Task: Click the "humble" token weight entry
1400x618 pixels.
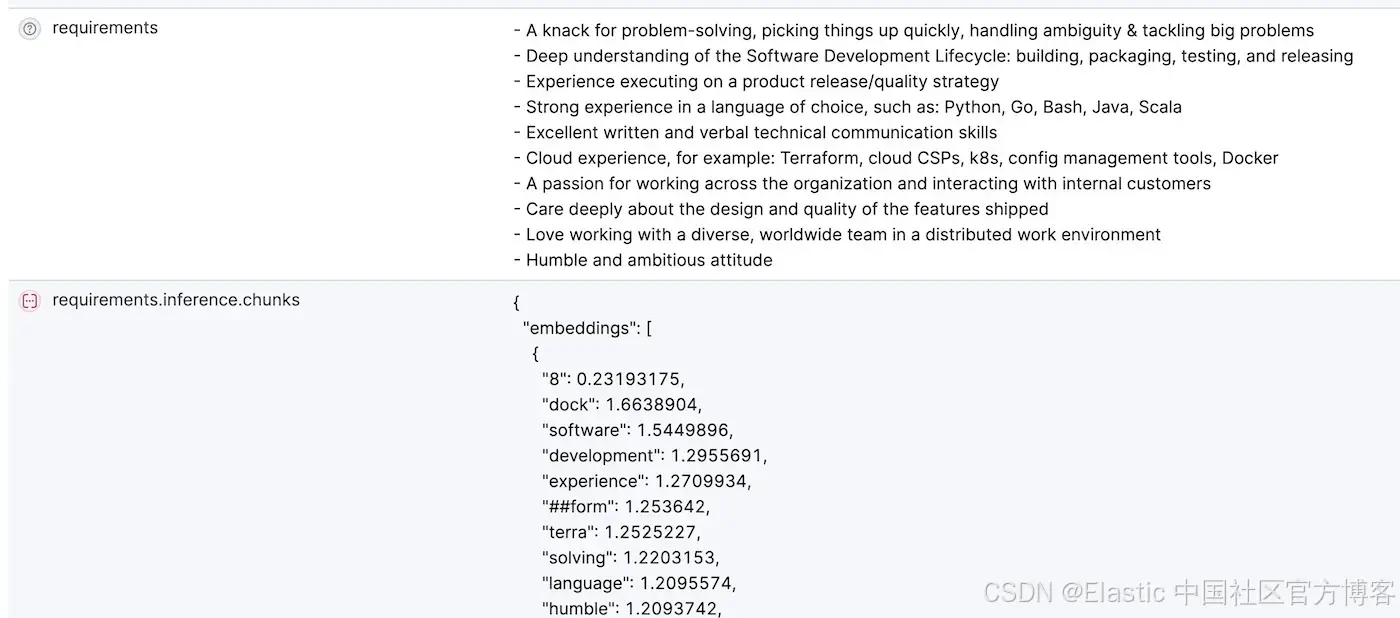Action: point(632,608)
